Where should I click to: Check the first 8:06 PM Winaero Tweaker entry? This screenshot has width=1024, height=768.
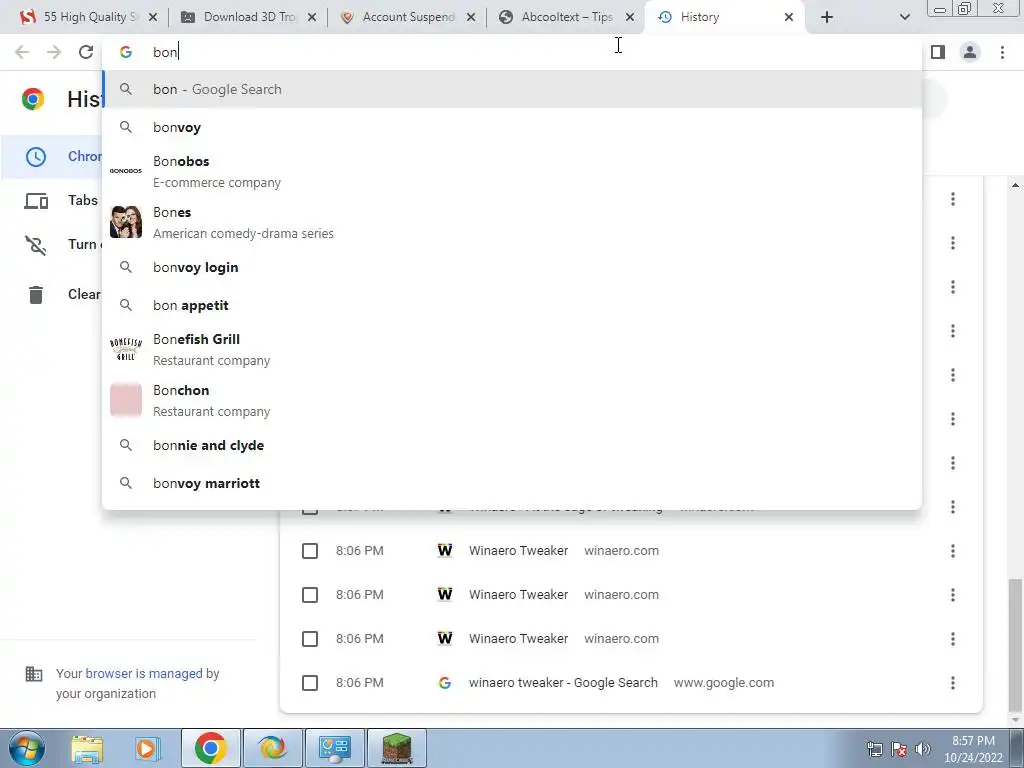[x=310, y=551]
